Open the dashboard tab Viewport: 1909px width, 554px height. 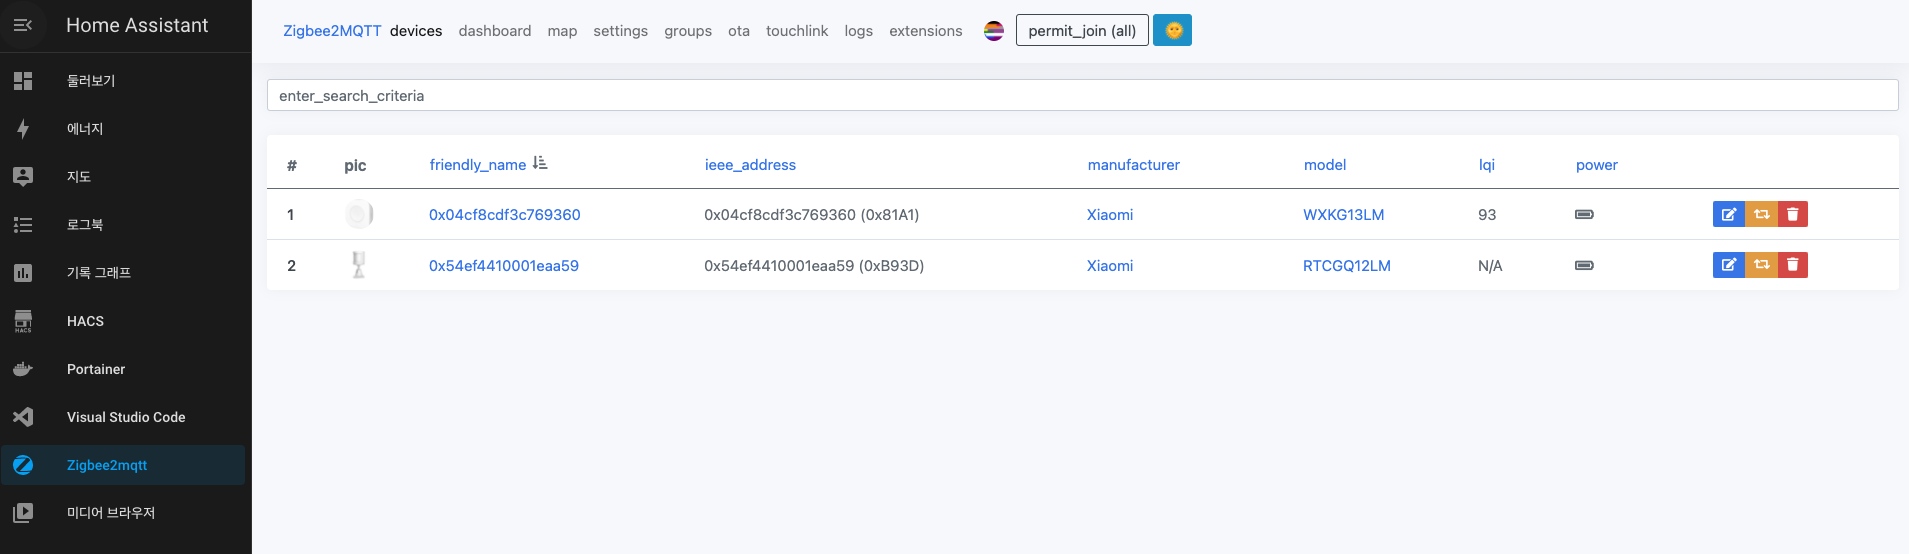click(x=495, y=31)
